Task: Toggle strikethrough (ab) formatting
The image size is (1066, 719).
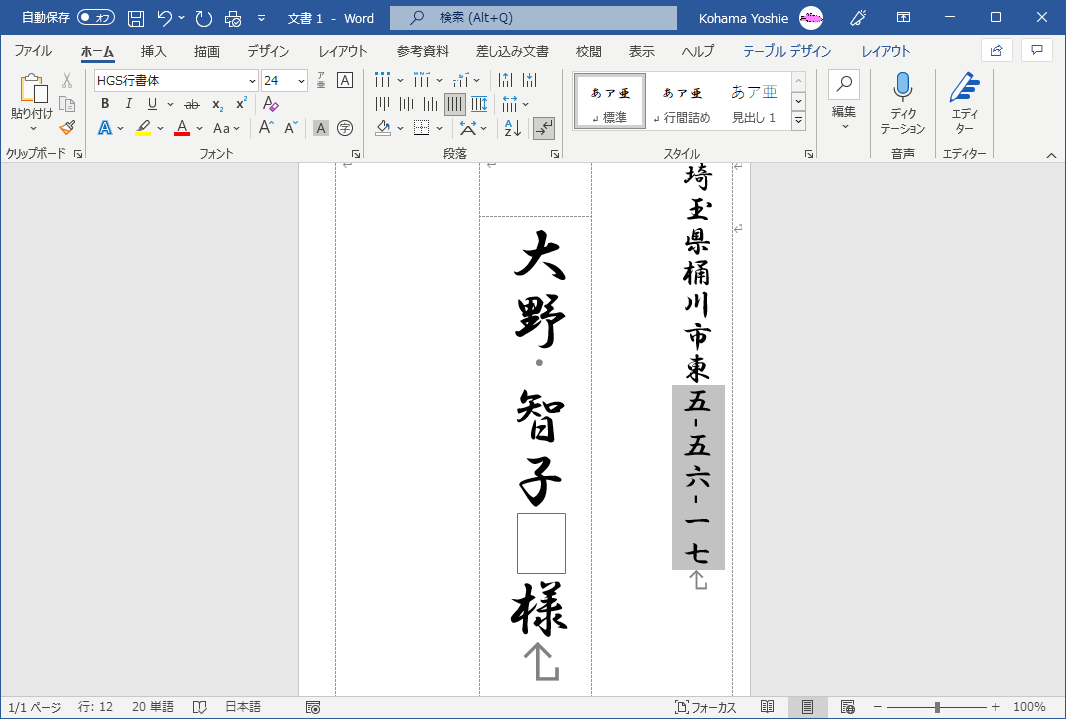Action: coord(192,104)
